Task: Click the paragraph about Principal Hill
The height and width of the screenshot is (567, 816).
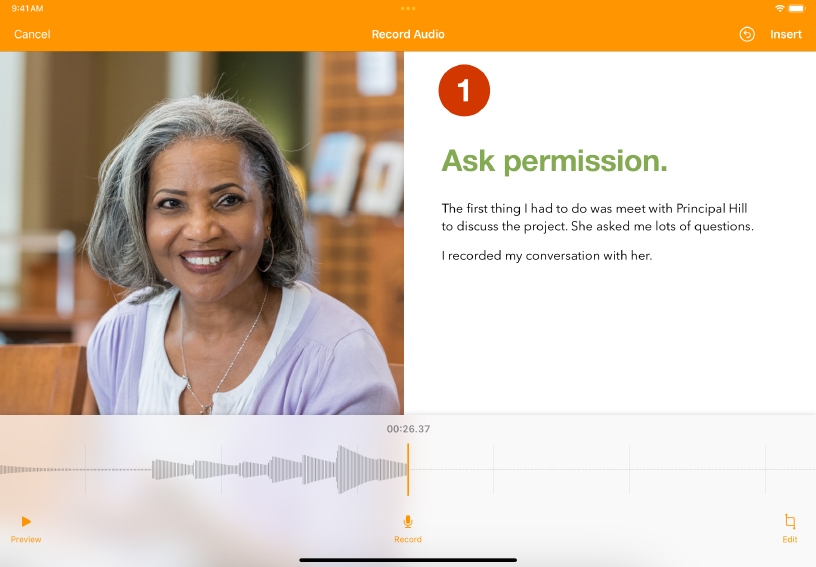Action: tap(597, 217)
